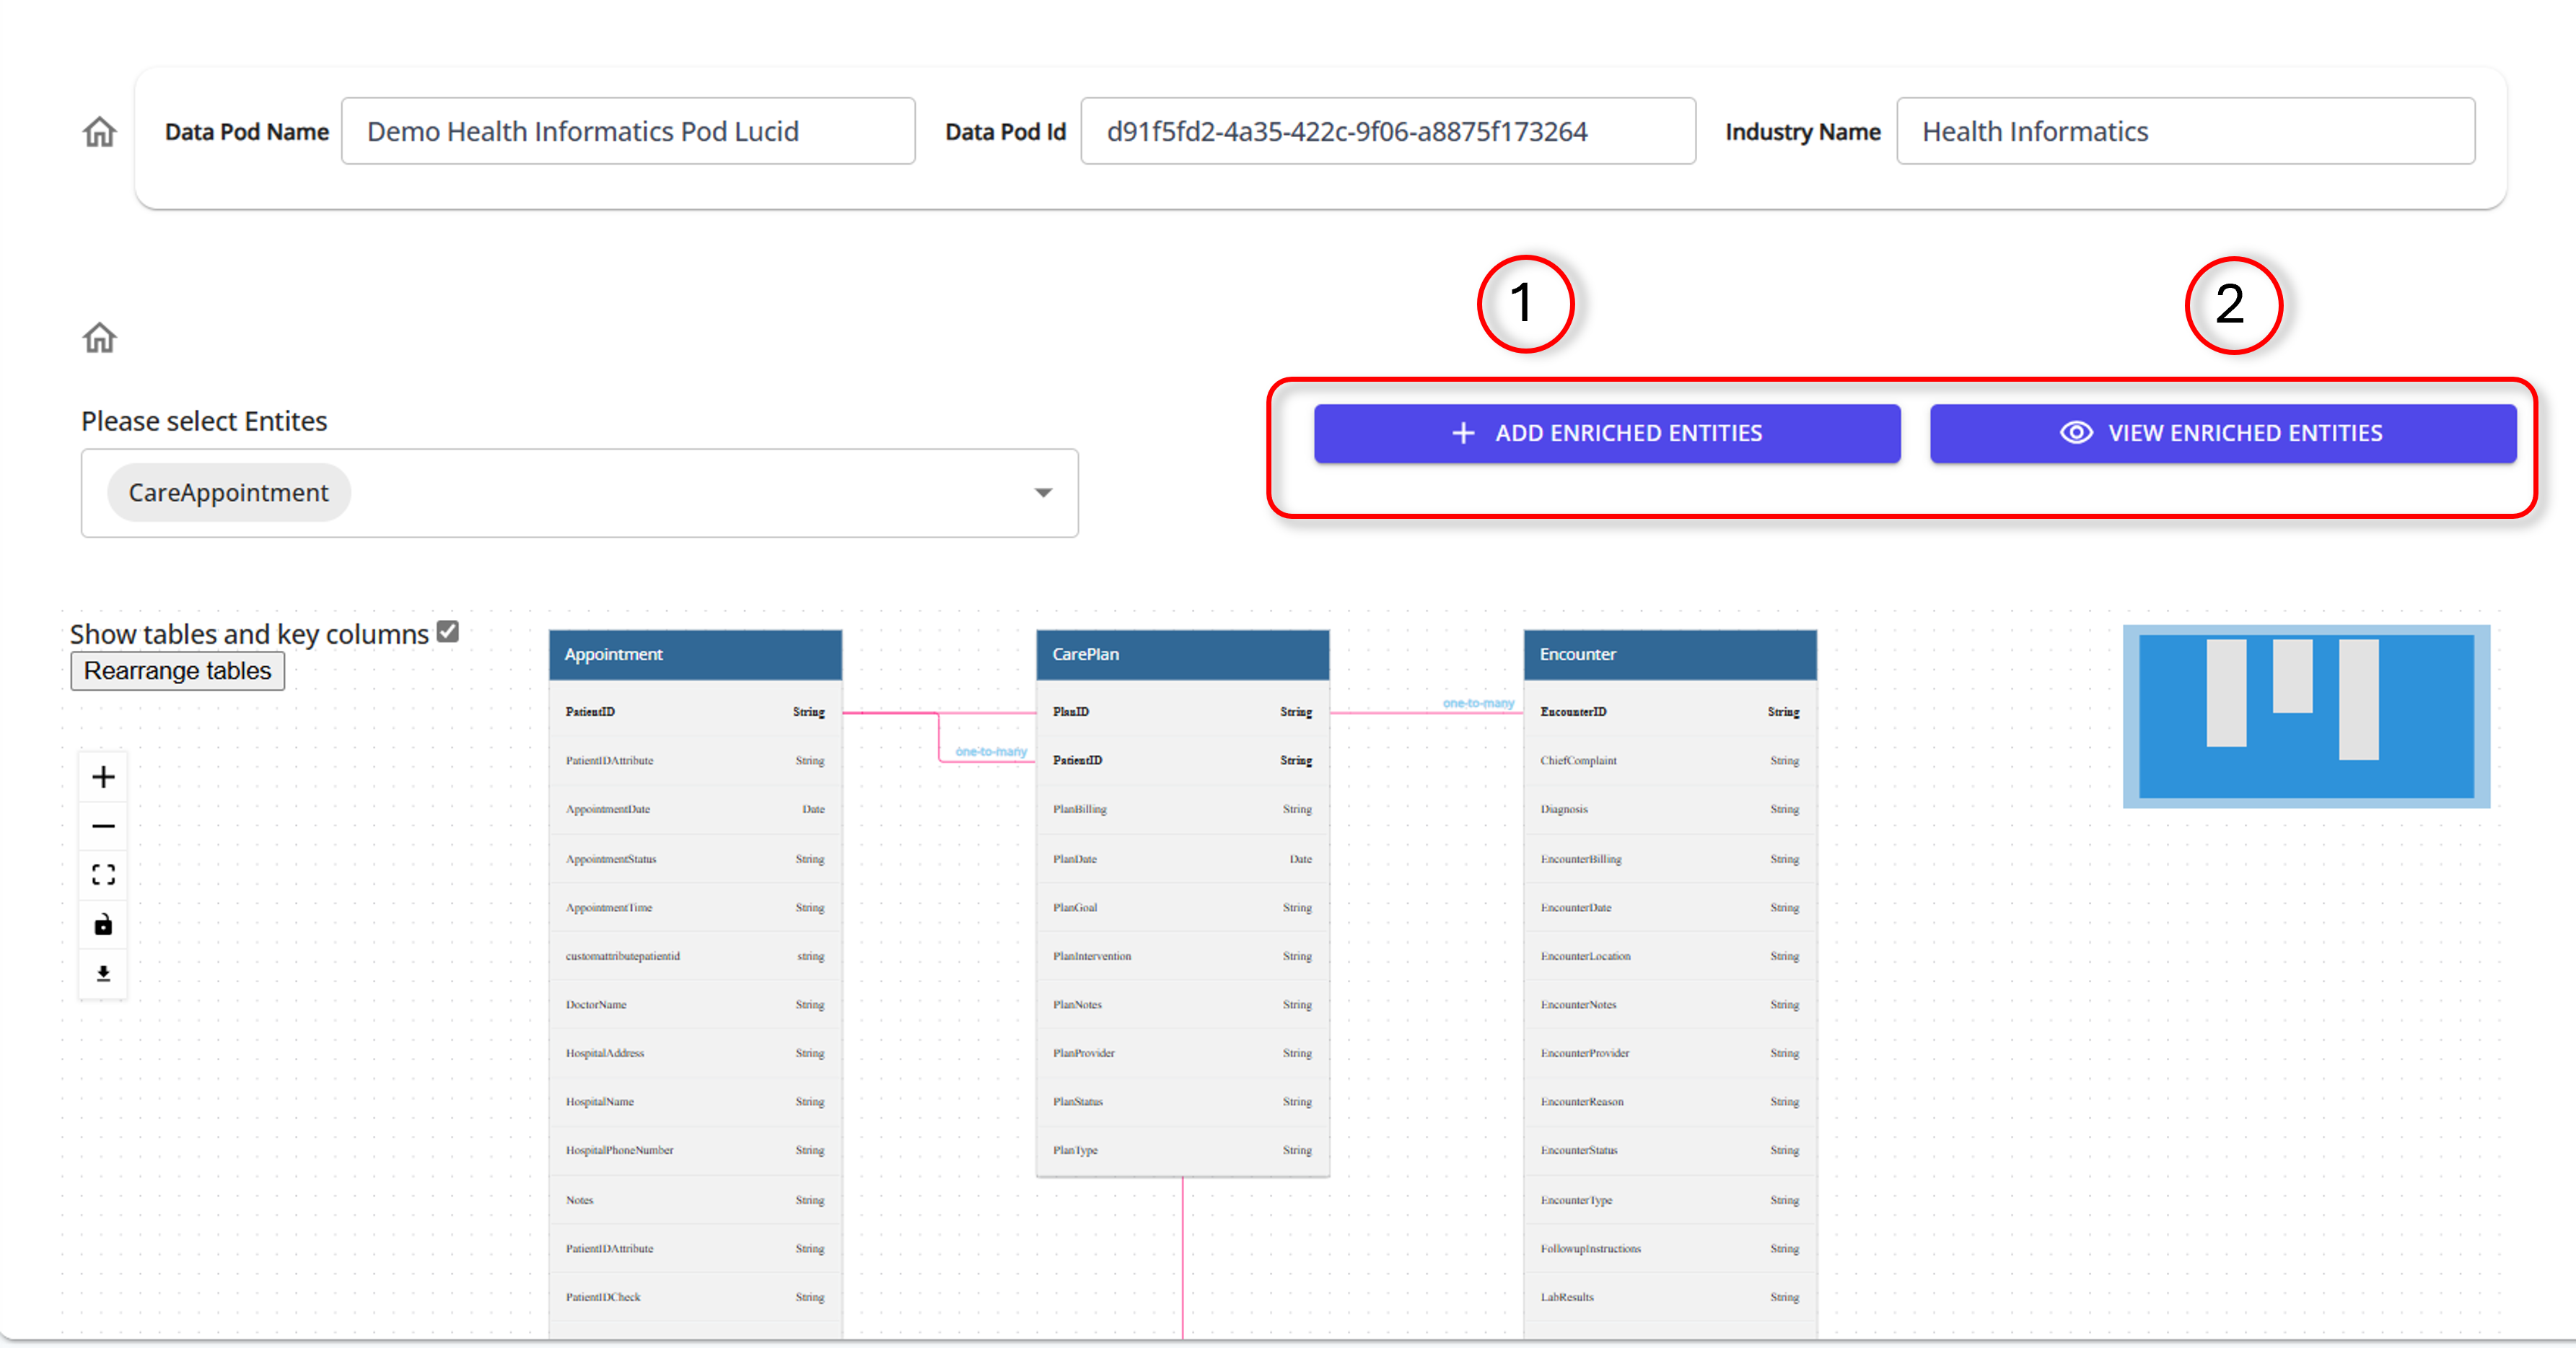Zoom out the diagram with the minus icon
The width and height of the screenshot is (2576, 1348).
103,826
